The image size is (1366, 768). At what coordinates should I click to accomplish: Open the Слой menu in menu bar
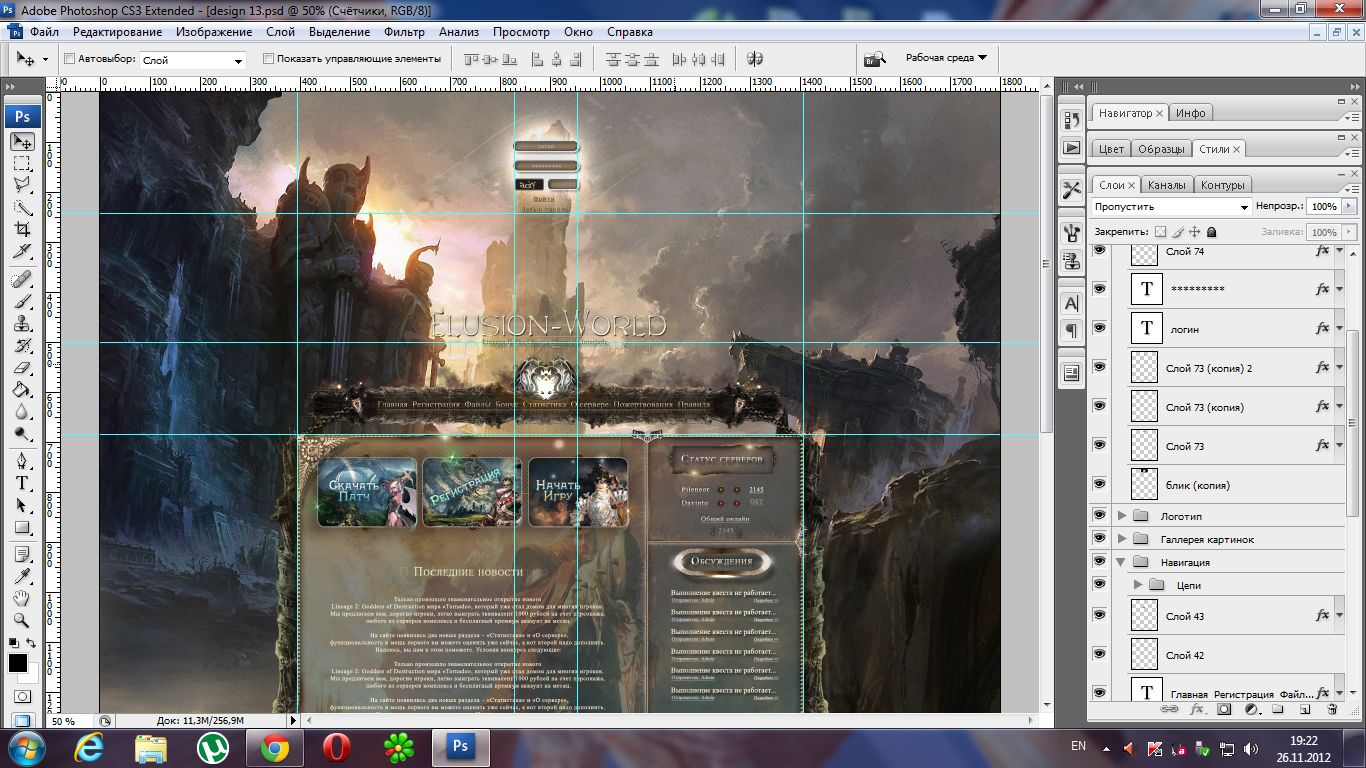pos(281,32)
